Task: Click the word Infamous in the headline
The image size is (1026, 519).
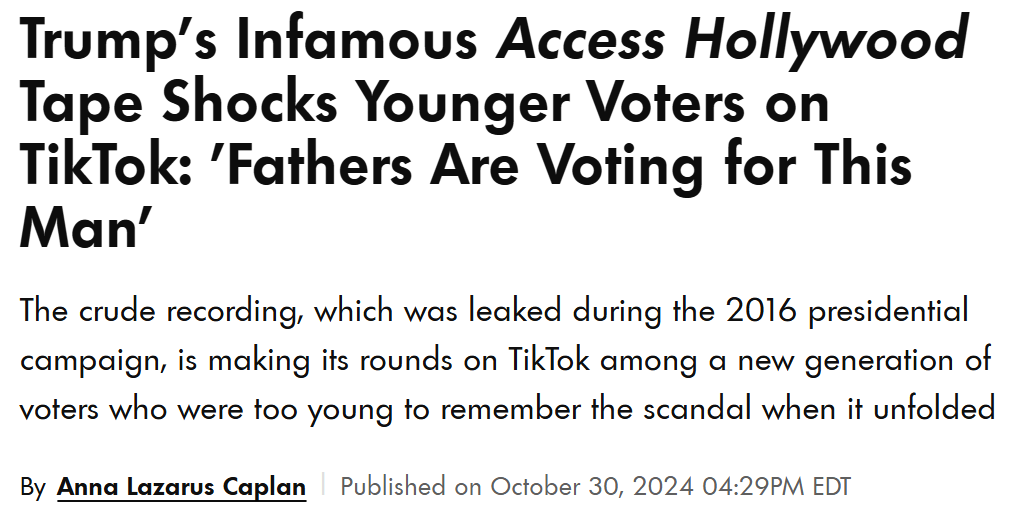Action: (x=357, y=39)
